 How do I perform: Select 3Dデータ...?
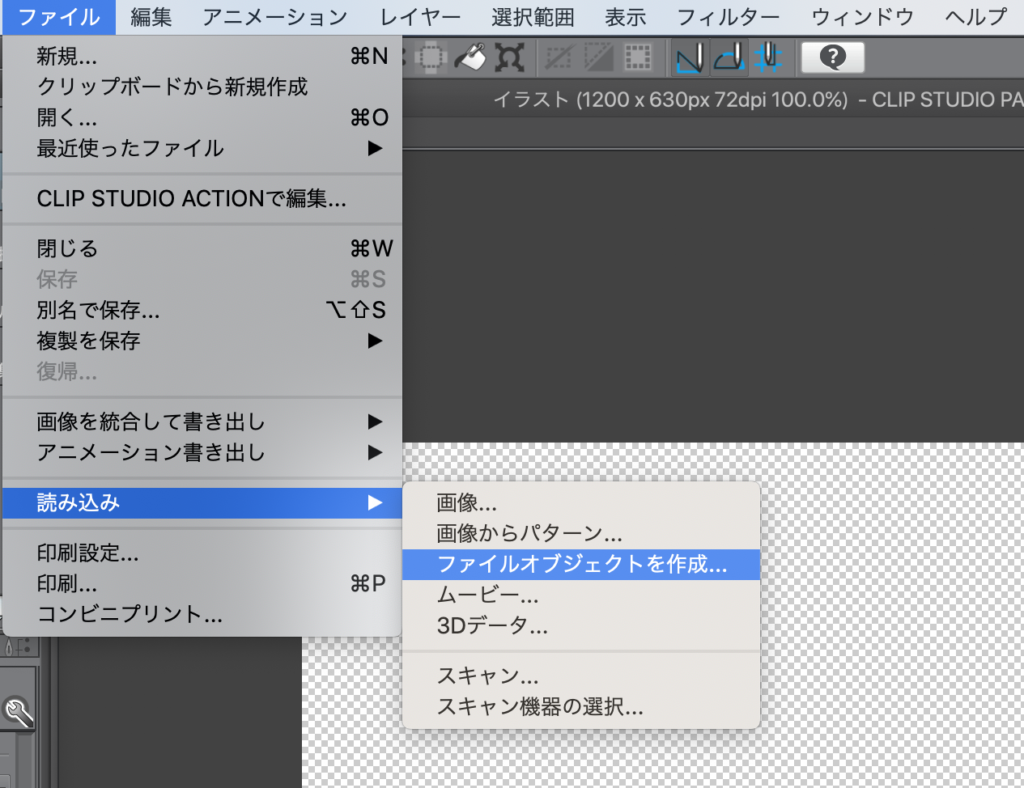(581, 625)
